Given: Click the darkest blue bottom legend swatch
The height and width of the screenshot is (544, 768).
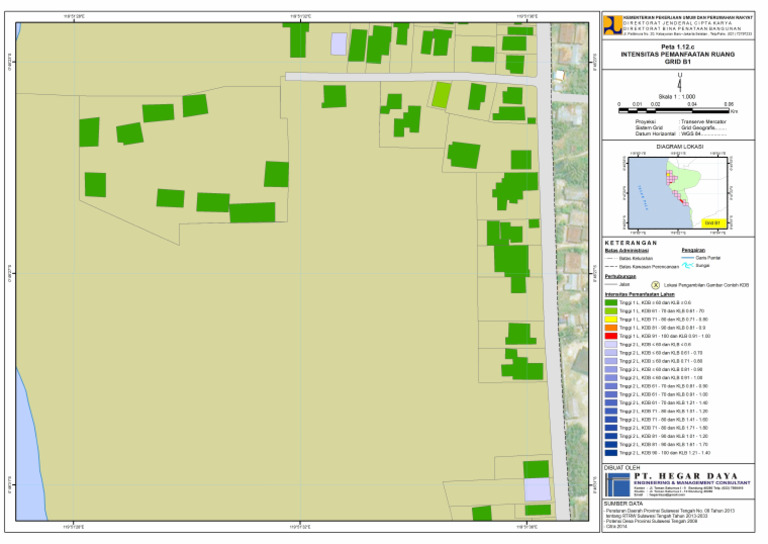Looking at the screenshot, I should [x=611, y=453].
